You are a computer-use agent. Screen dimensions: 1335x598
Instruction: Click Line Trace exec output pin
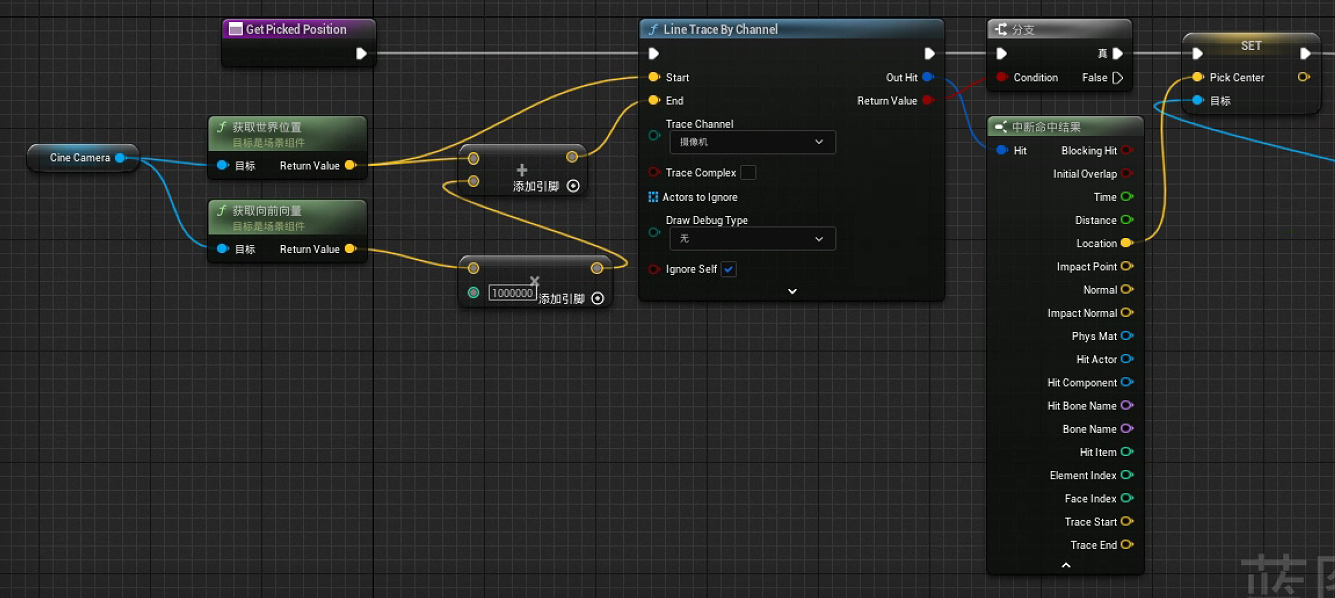click(x=930, y=54)
